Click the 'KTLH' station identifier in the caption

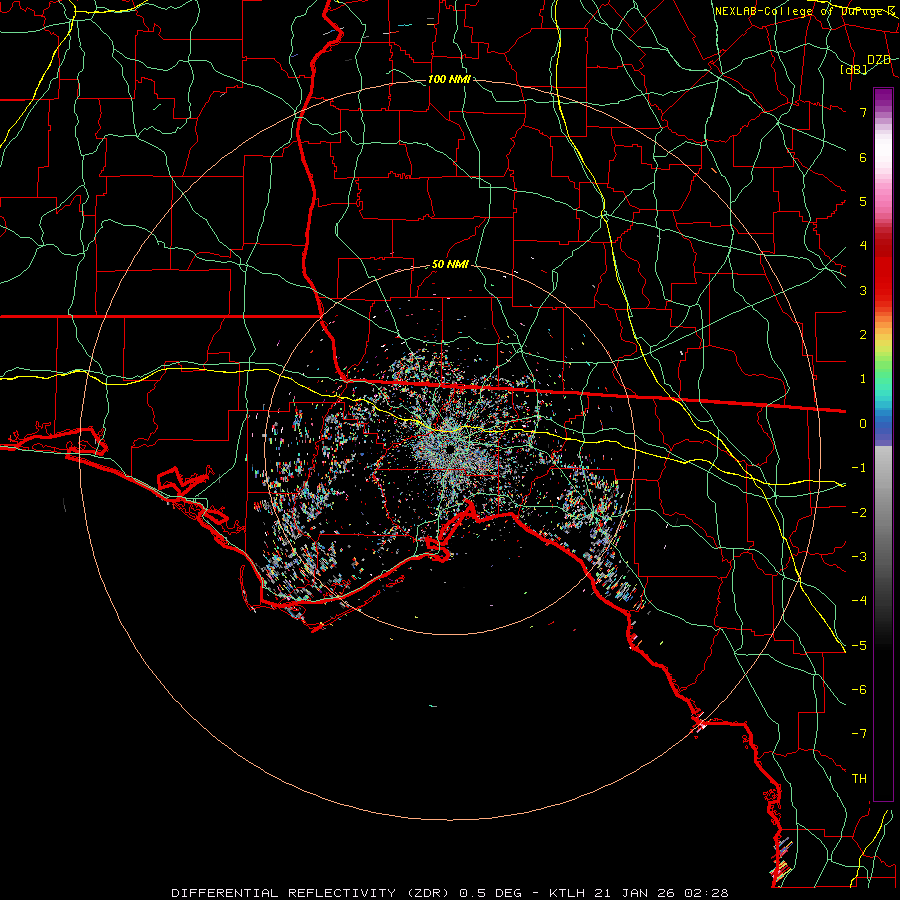tap(567, 893)
